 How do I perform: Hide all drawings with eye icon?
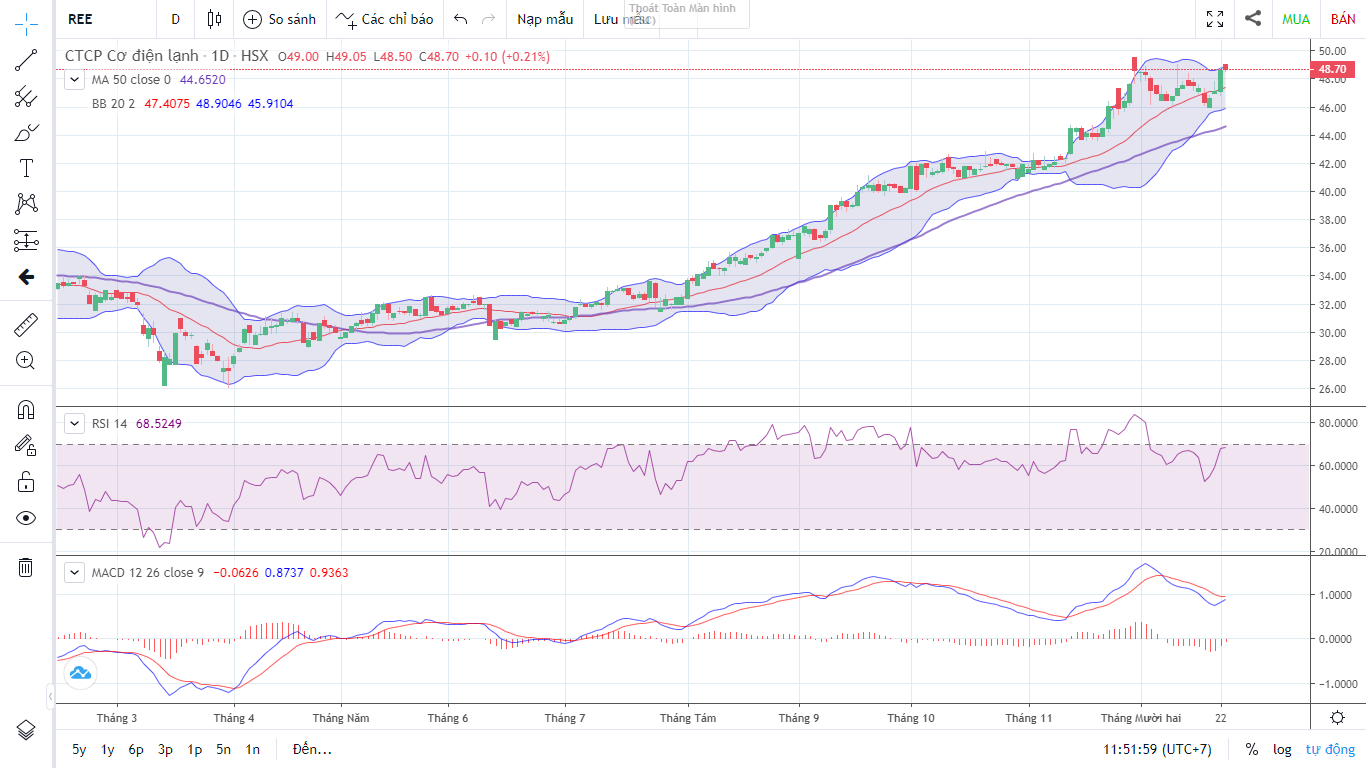pos(26,517)
